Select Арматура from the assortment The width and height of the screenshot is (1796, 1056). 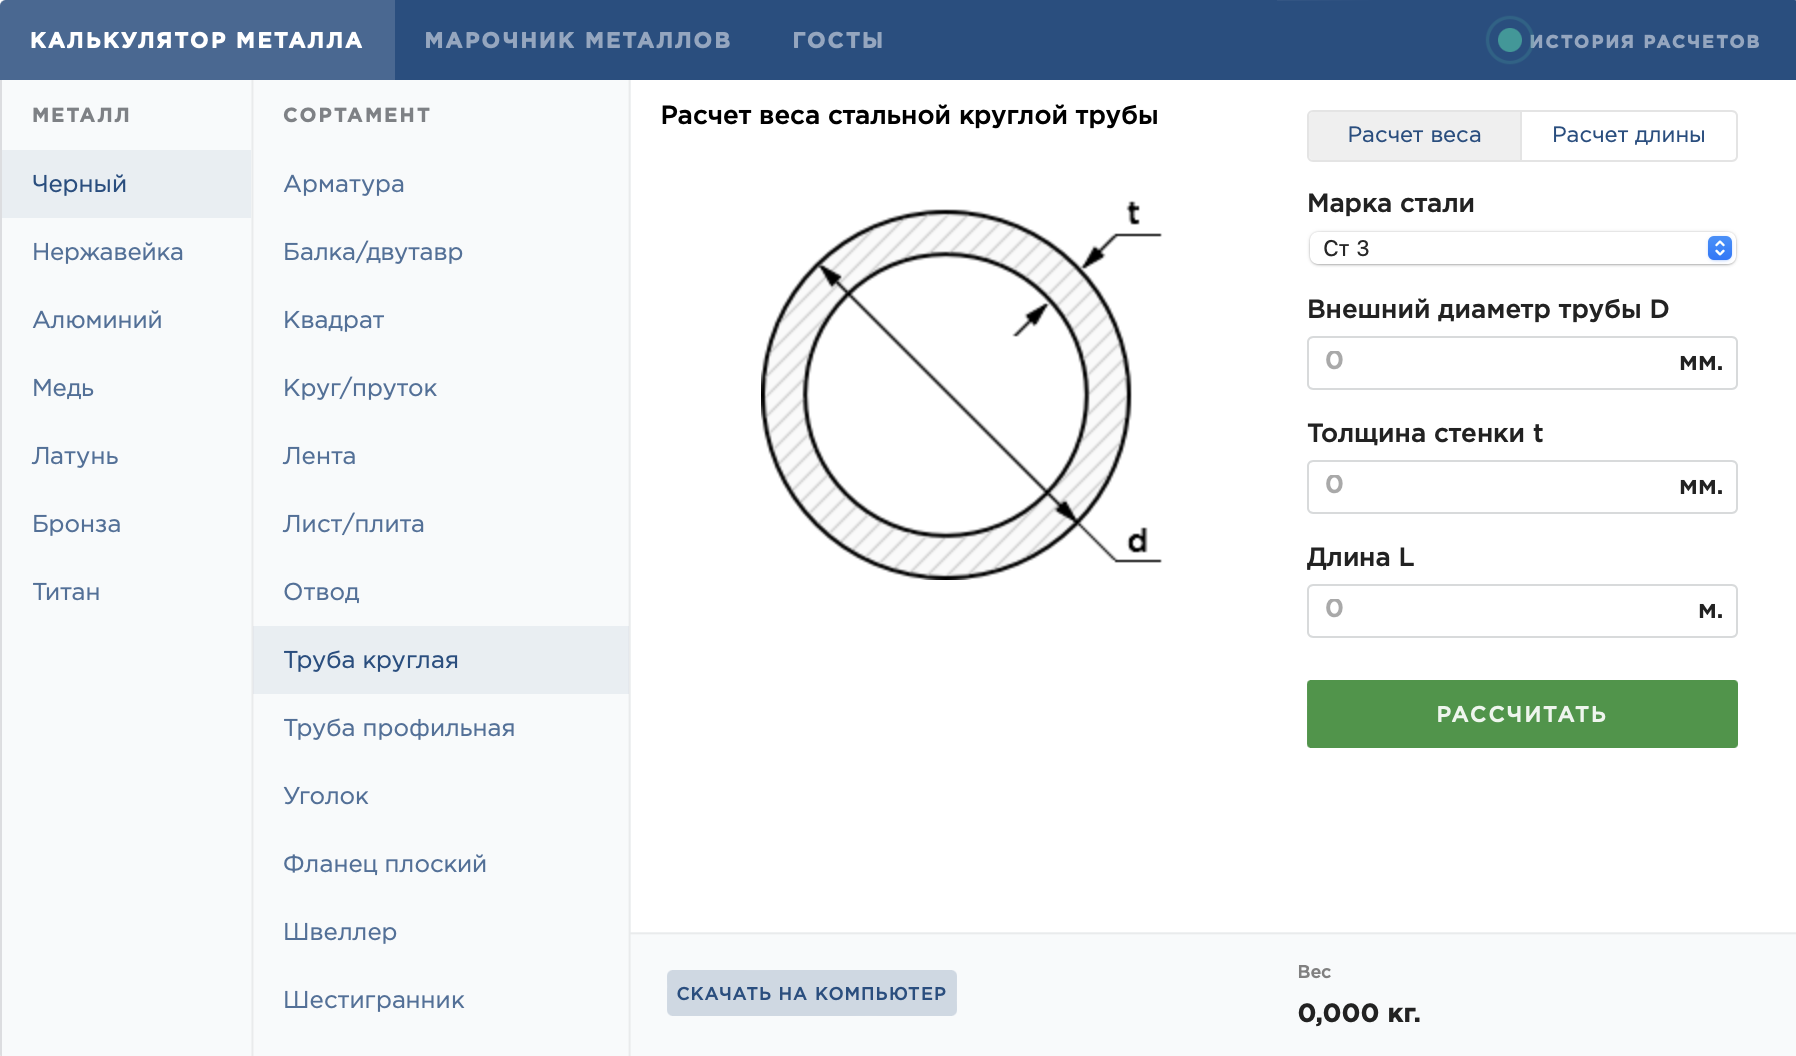343,184
